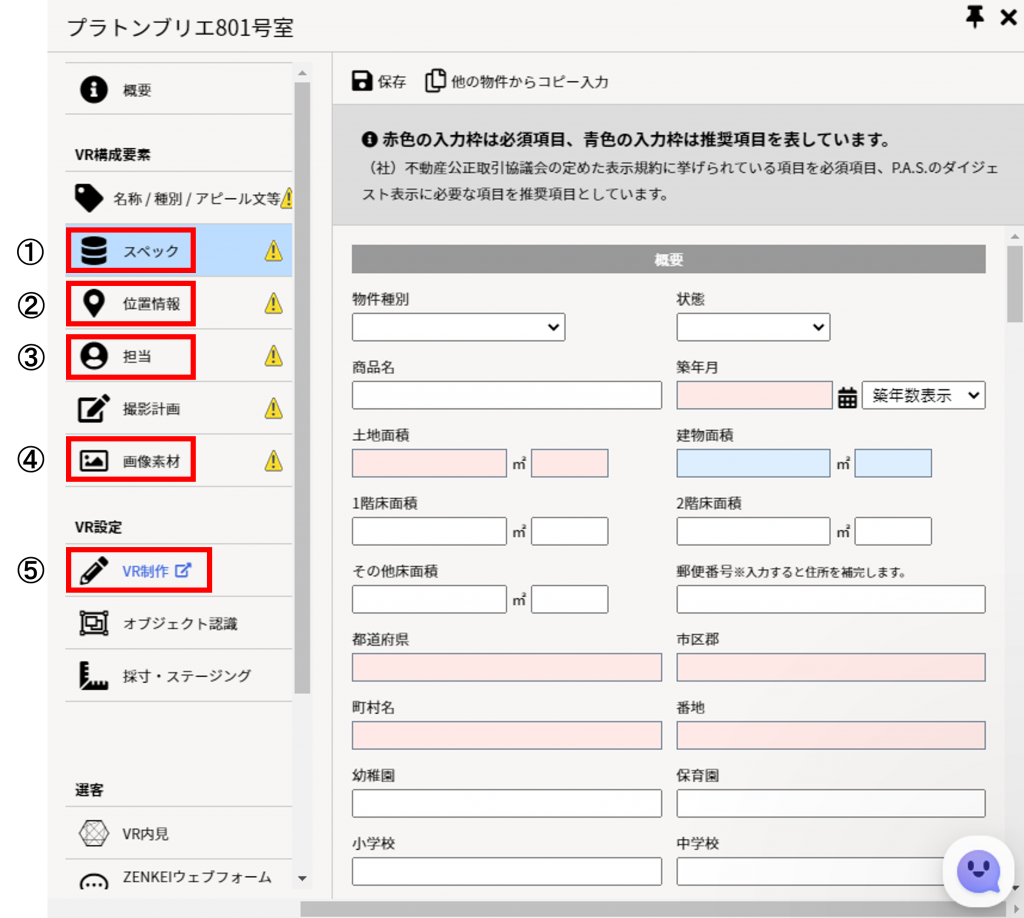Viewport: 1024px width, 918px height.
Task: Click the save floppy disk icon
Action: click(362, 81)
